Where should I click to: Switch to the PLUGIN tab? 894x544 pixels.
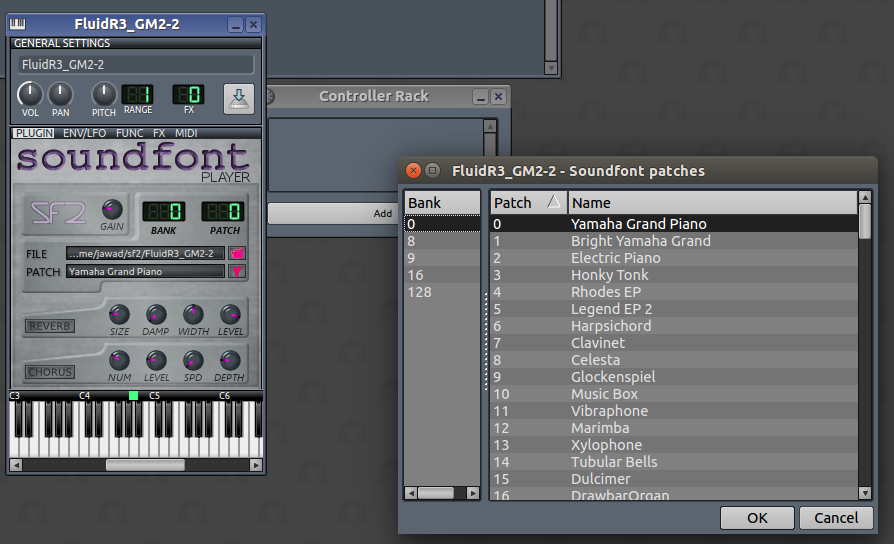pyautogui.click(x=34, y=133)
